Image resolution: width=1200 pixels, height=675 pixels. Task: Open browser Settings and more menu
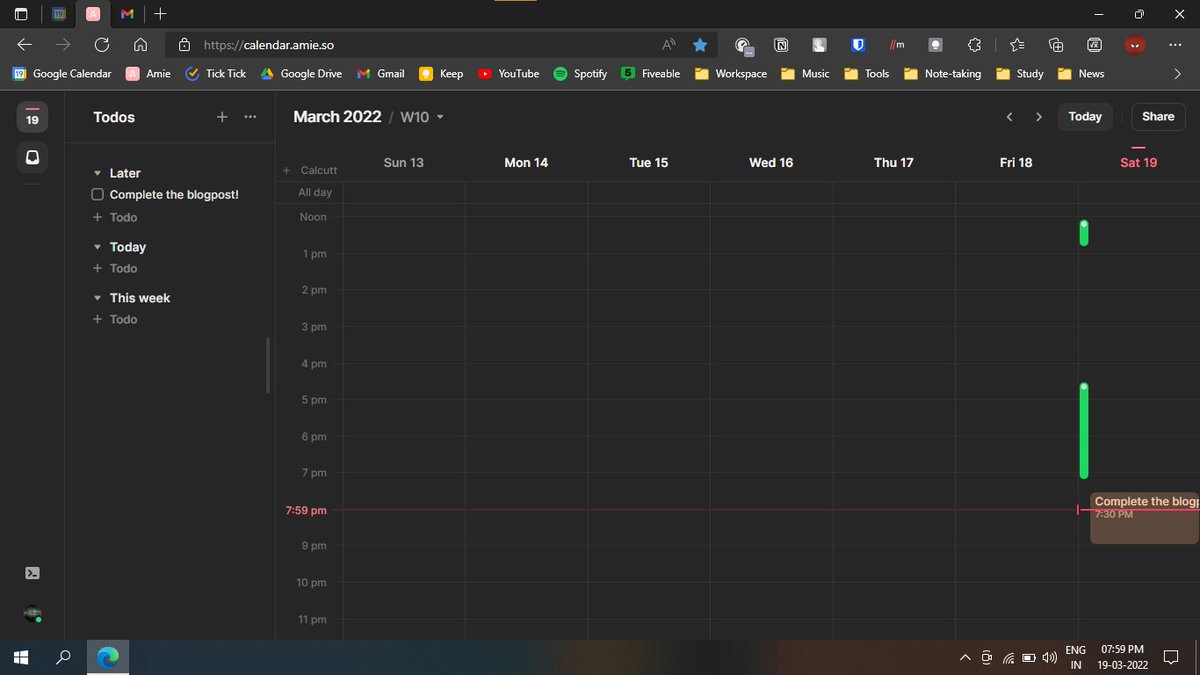pos(1173,45)
